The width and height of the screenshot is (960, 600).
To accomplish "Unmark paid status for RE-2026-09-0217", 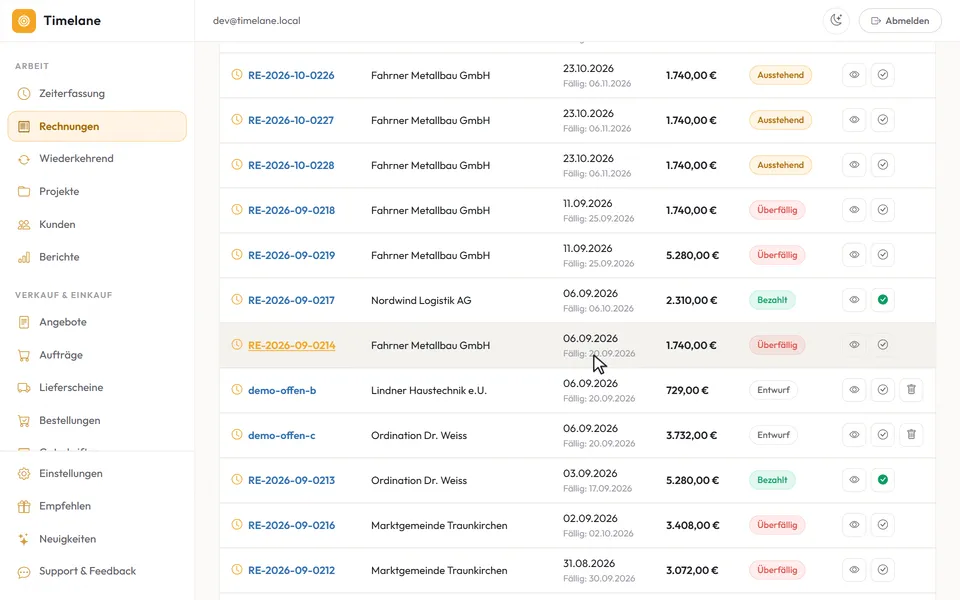I will (883, 300).
